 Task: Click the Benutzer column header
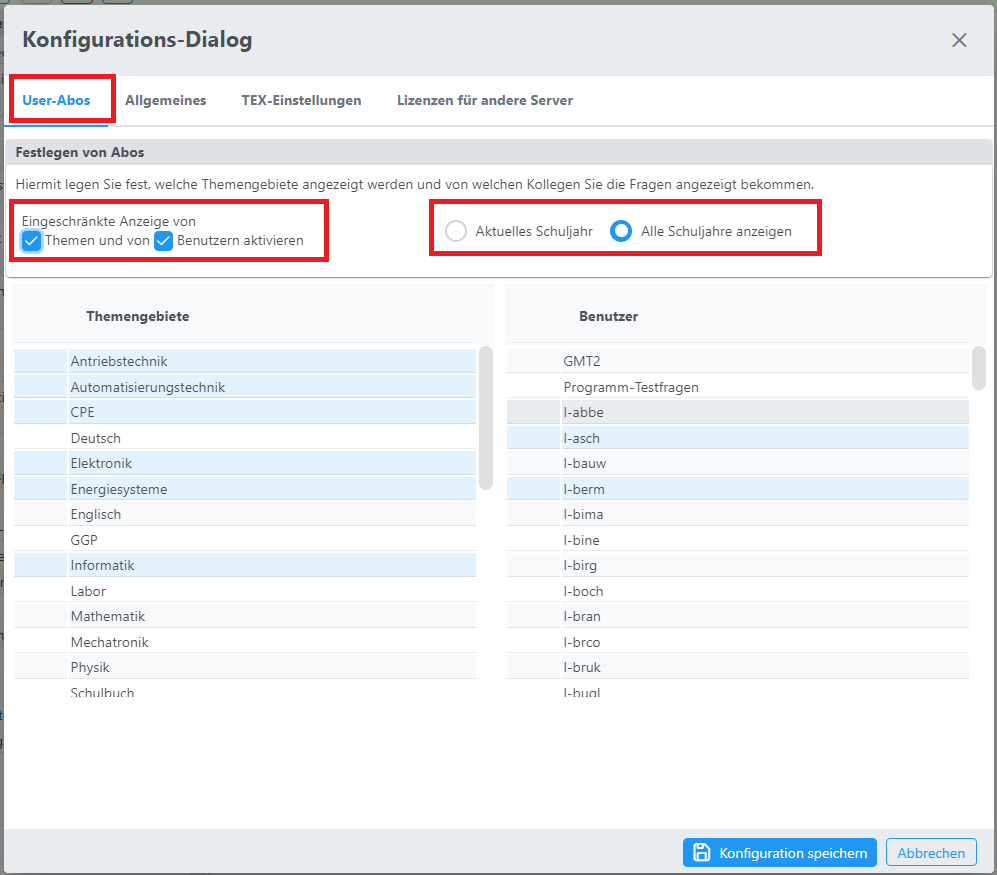[608, 316]
